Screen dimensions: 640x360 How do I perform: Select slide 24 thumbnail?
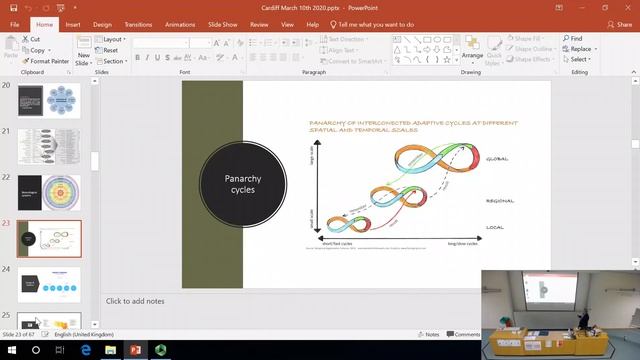pyautogui.click(x=49, y=284)
